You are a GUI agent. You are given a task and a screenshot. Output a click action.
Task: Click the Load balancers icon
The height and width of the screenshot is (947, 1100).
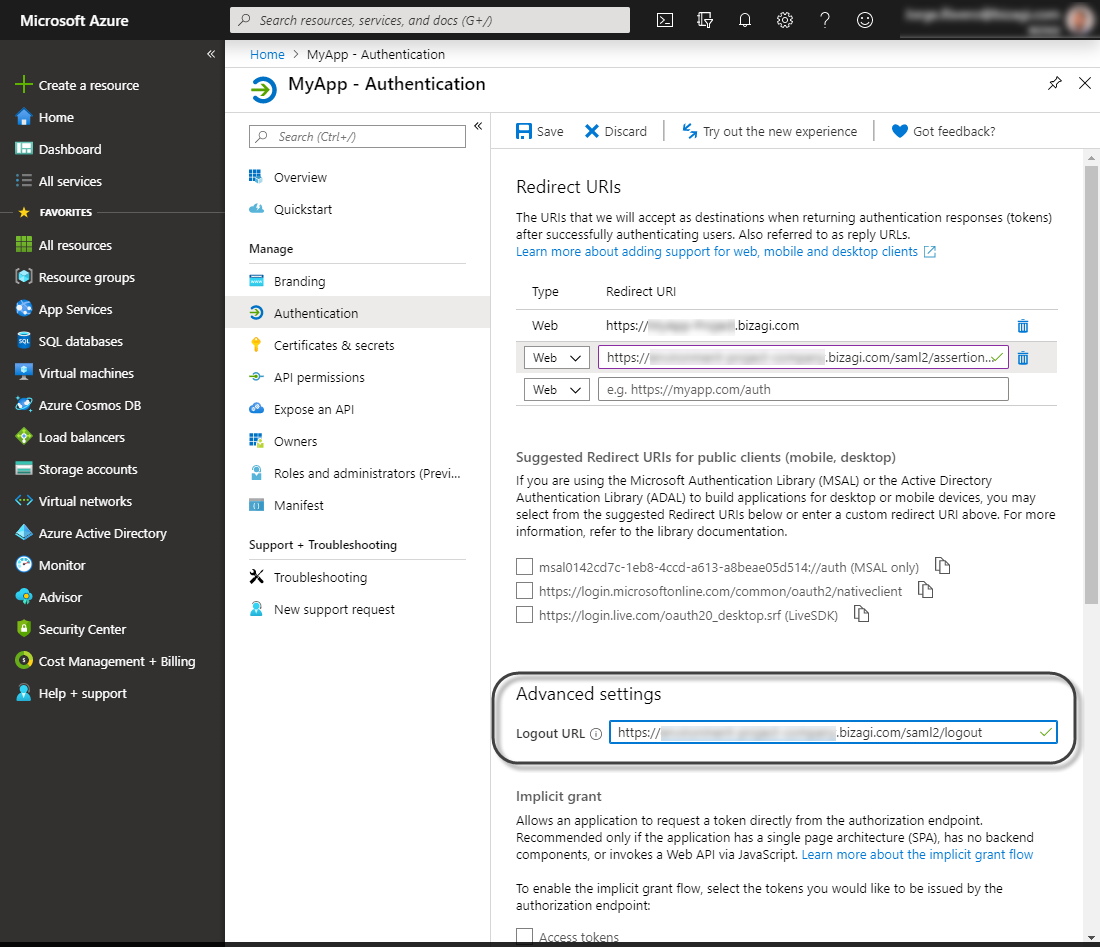tap(24, 436)
